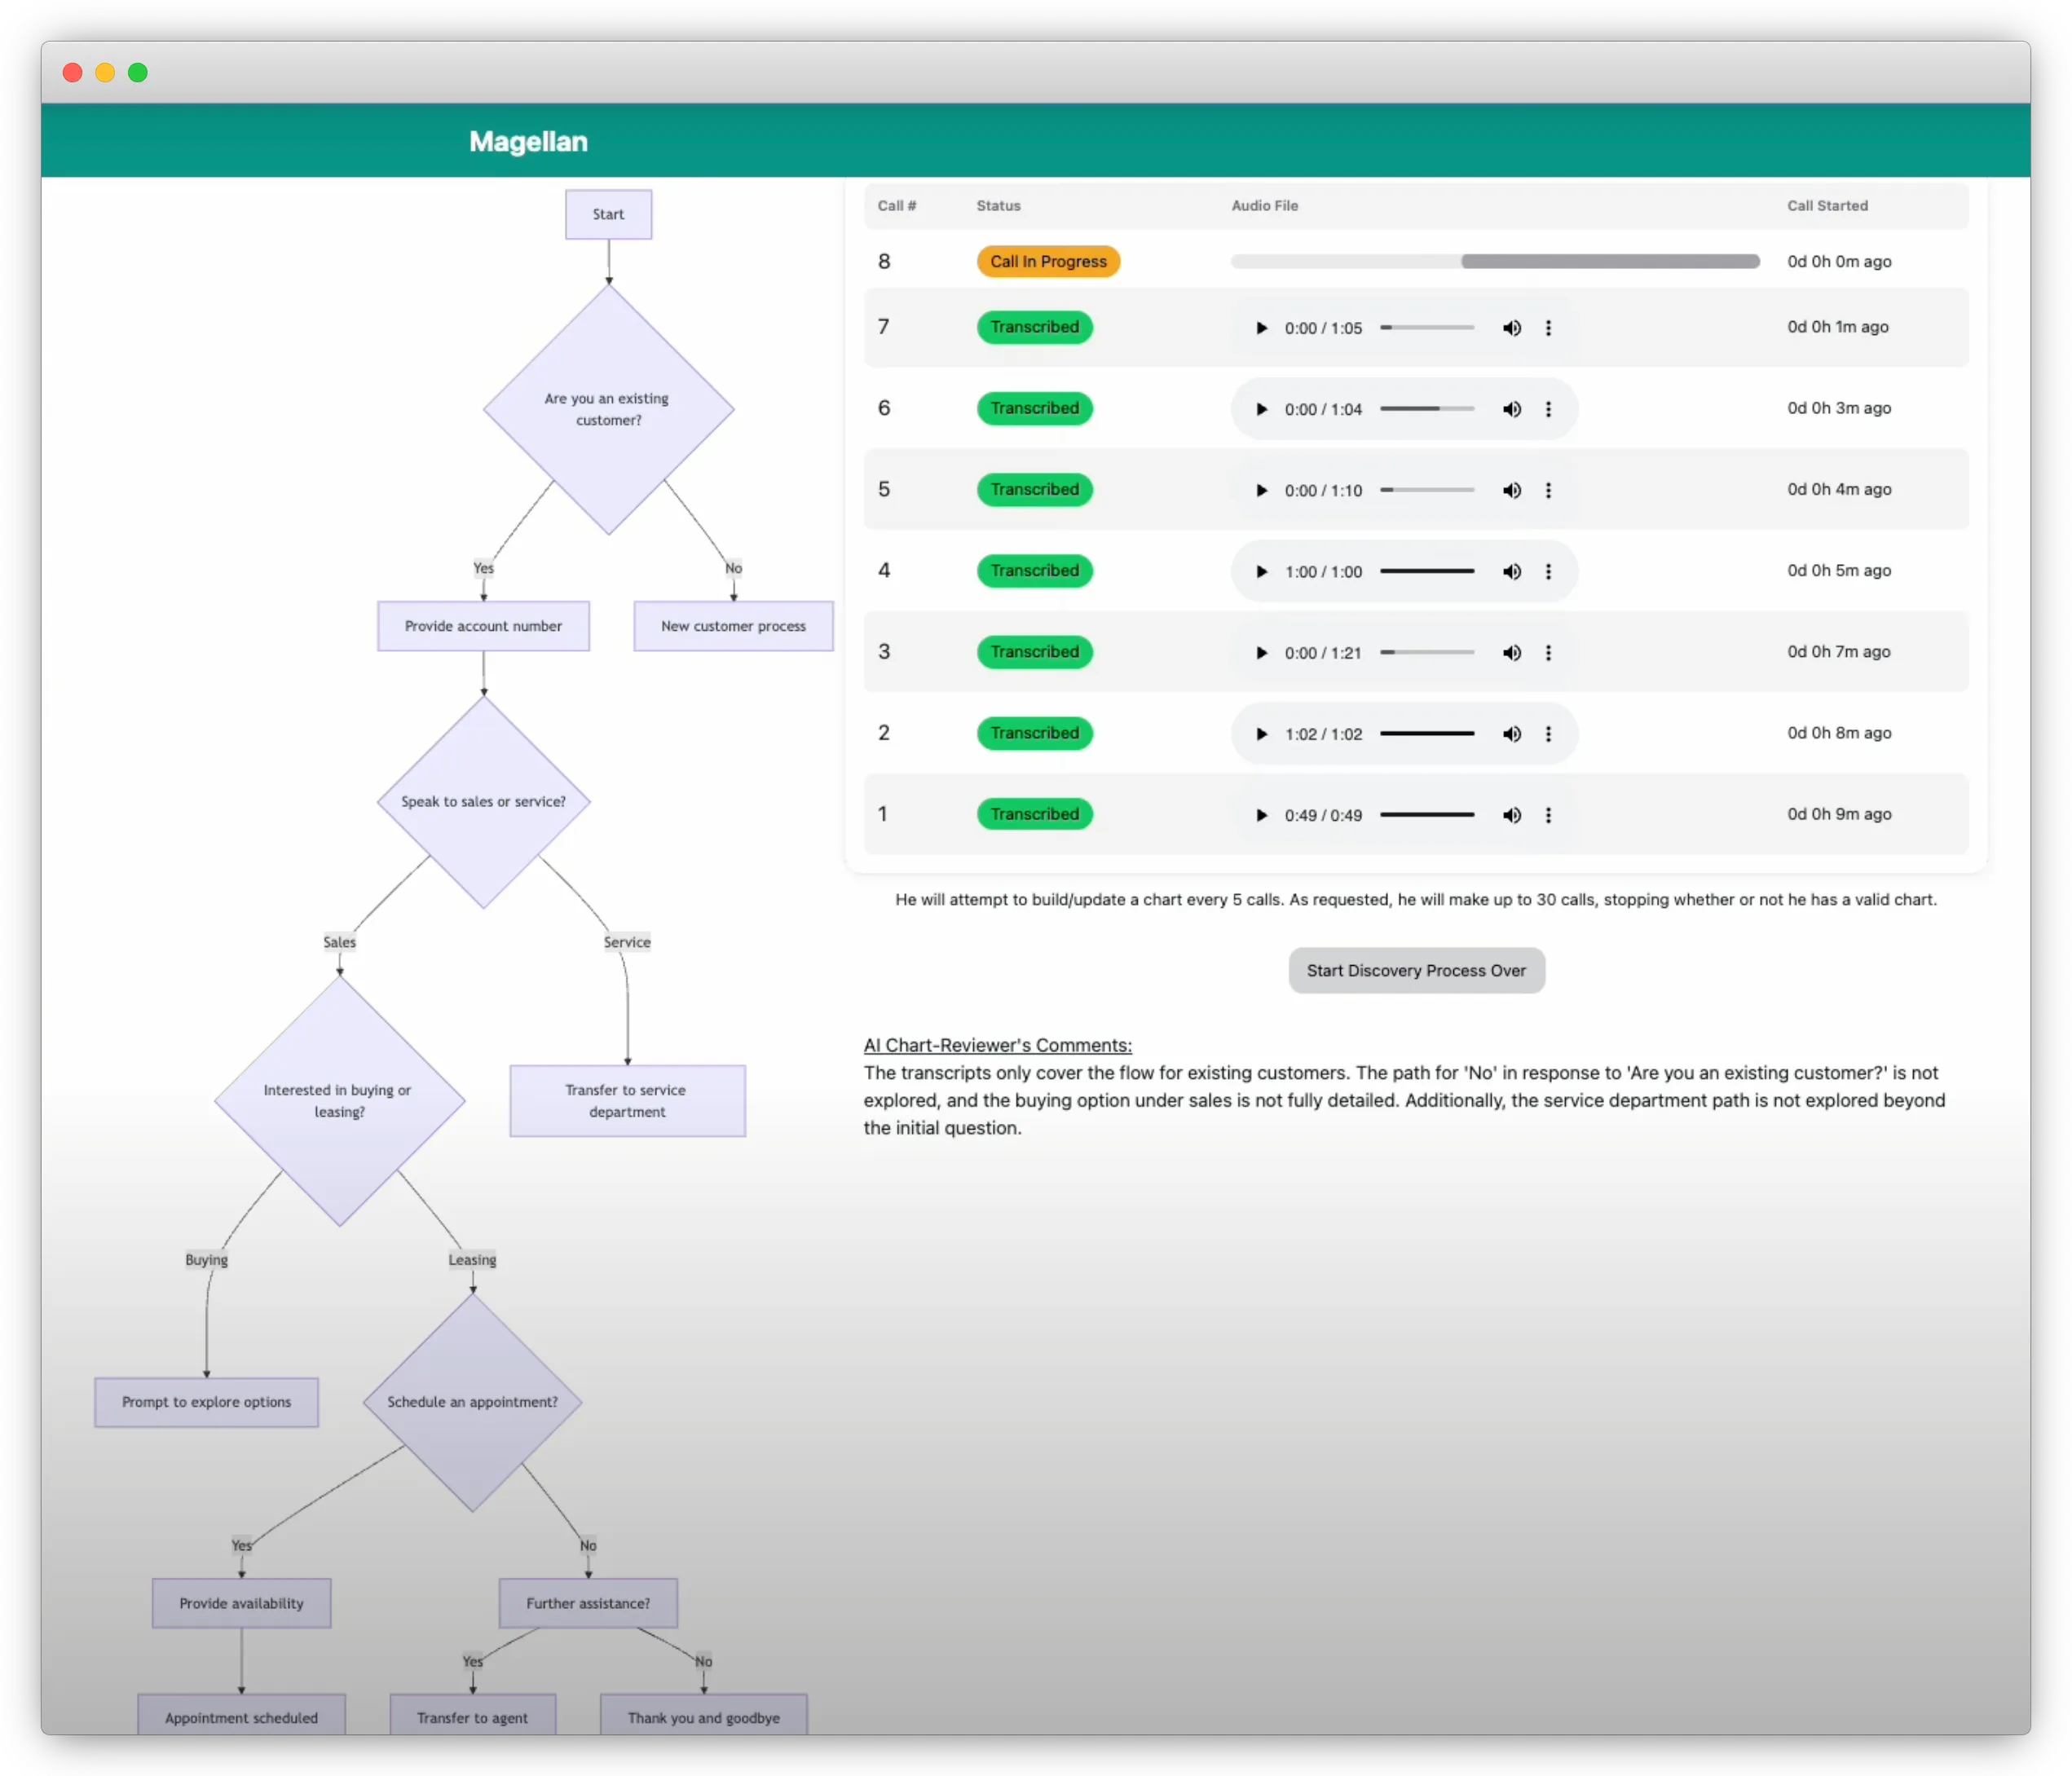Click the Magellan app title
The image size is (2072, 1776).
(x=528, y=141)
